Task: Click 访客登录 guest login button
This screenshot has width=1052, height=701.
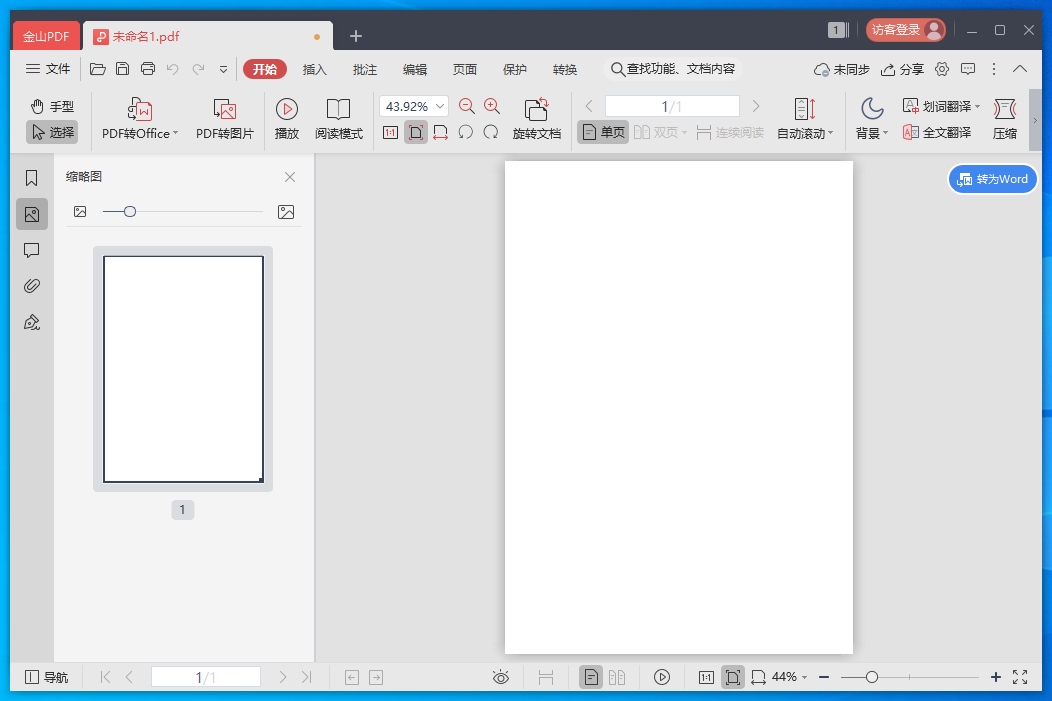Action: pyautogui.click(x=906, y=30)
